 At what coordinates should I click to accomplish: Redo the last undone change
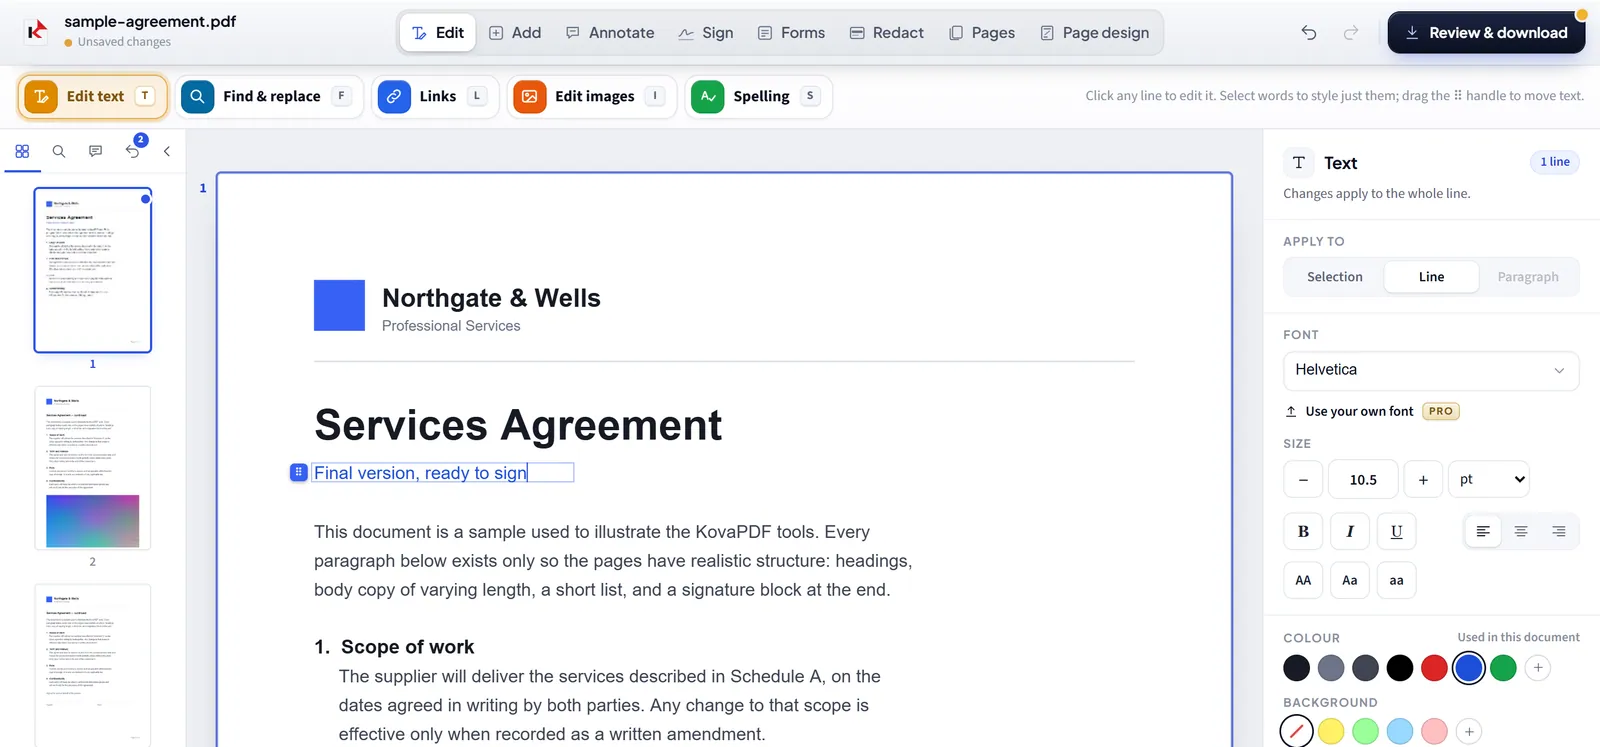point(1351,33)
